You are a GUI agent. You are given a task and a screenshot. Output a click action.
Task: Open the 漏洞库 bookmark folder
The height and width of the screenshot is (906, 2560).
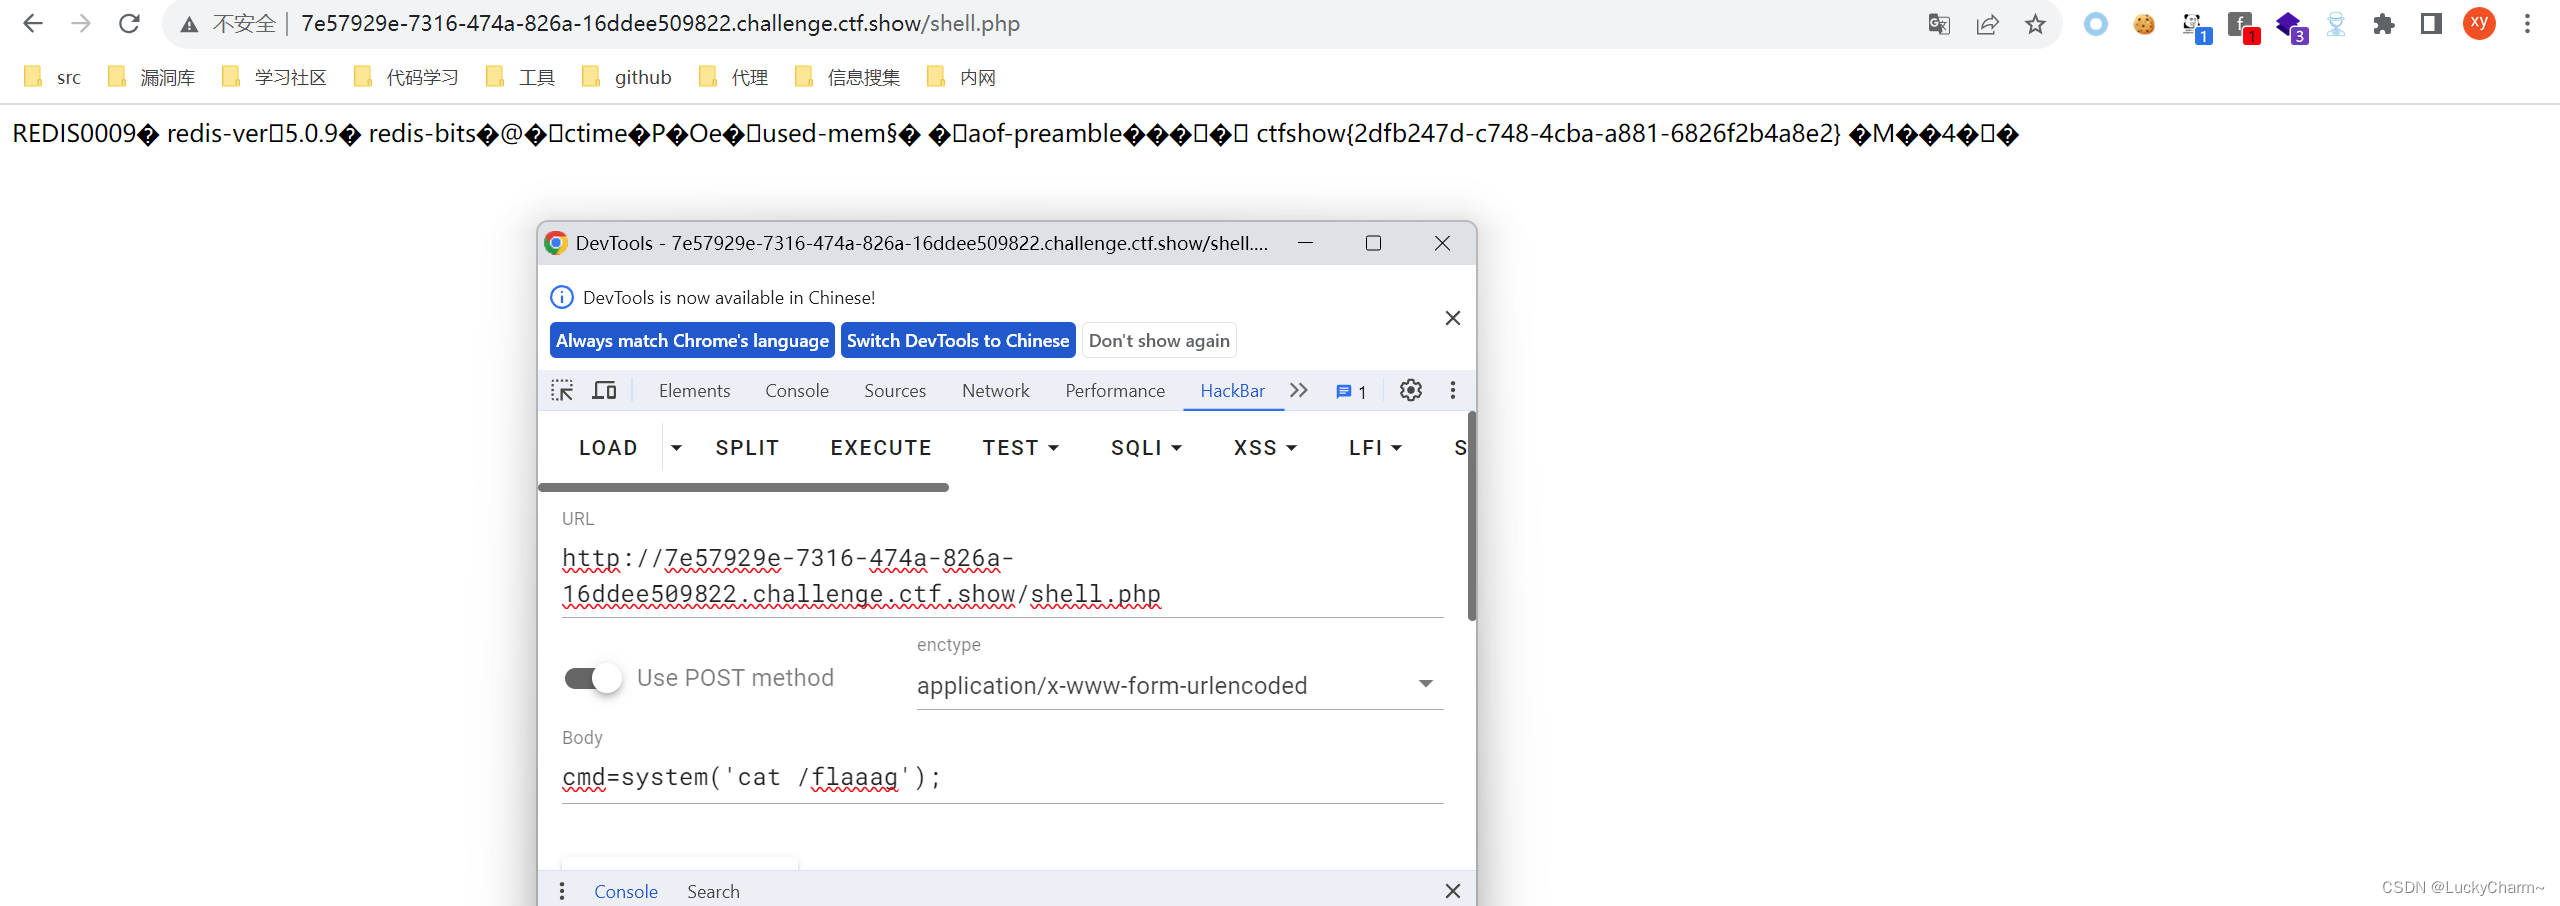[x=152, y=77]
